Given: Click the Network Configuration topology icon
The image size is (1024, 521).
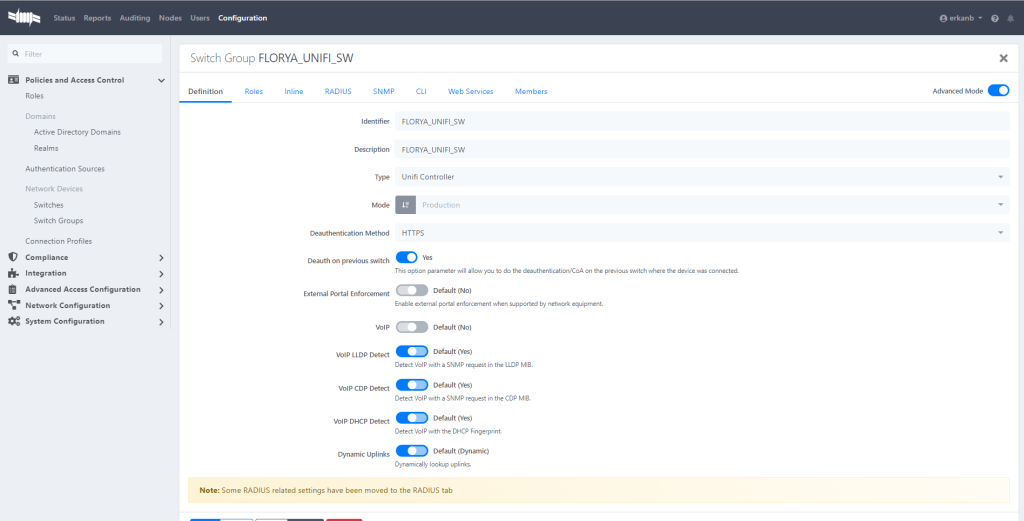Looking at the screenshot, I should click(14, 305).
